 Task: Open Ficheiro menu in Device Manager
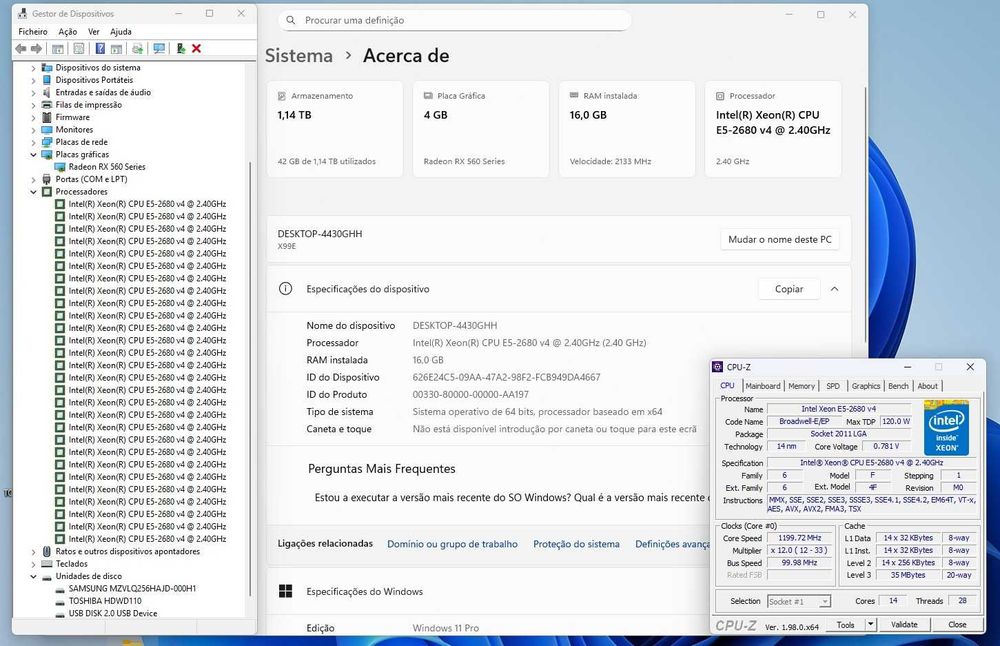tap(33, 31)
